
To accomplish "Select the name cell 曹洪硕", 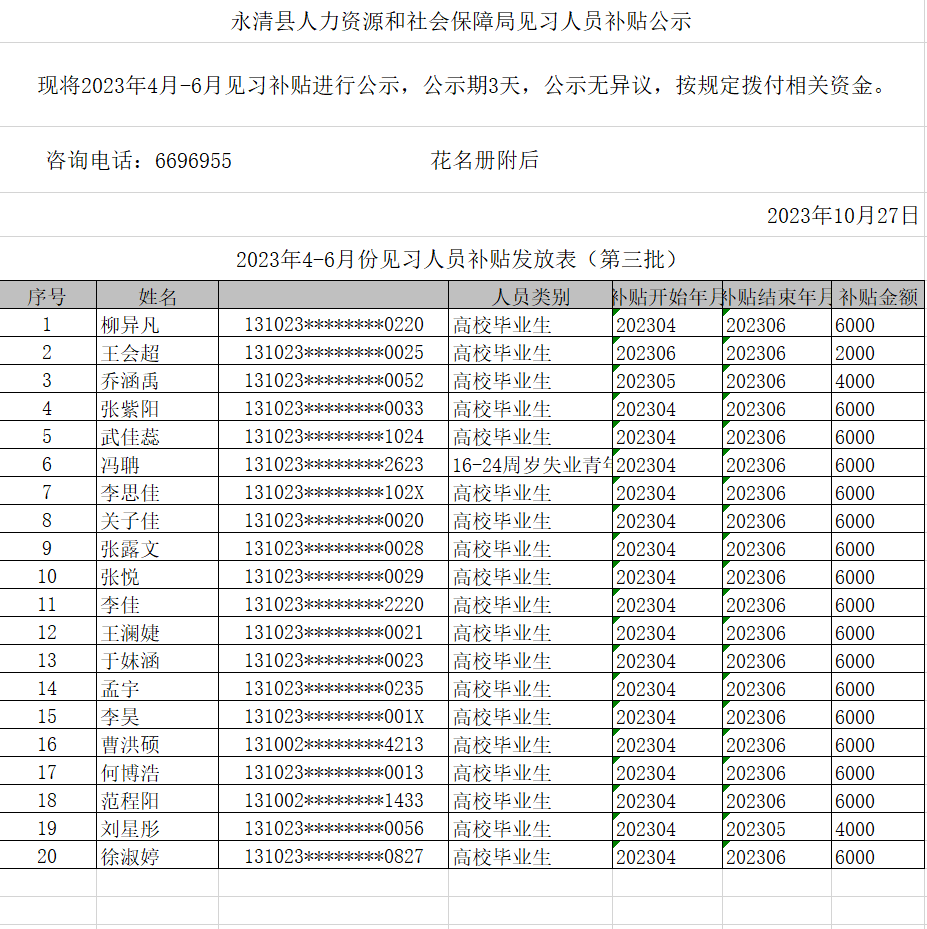I will tap(158, 744).
